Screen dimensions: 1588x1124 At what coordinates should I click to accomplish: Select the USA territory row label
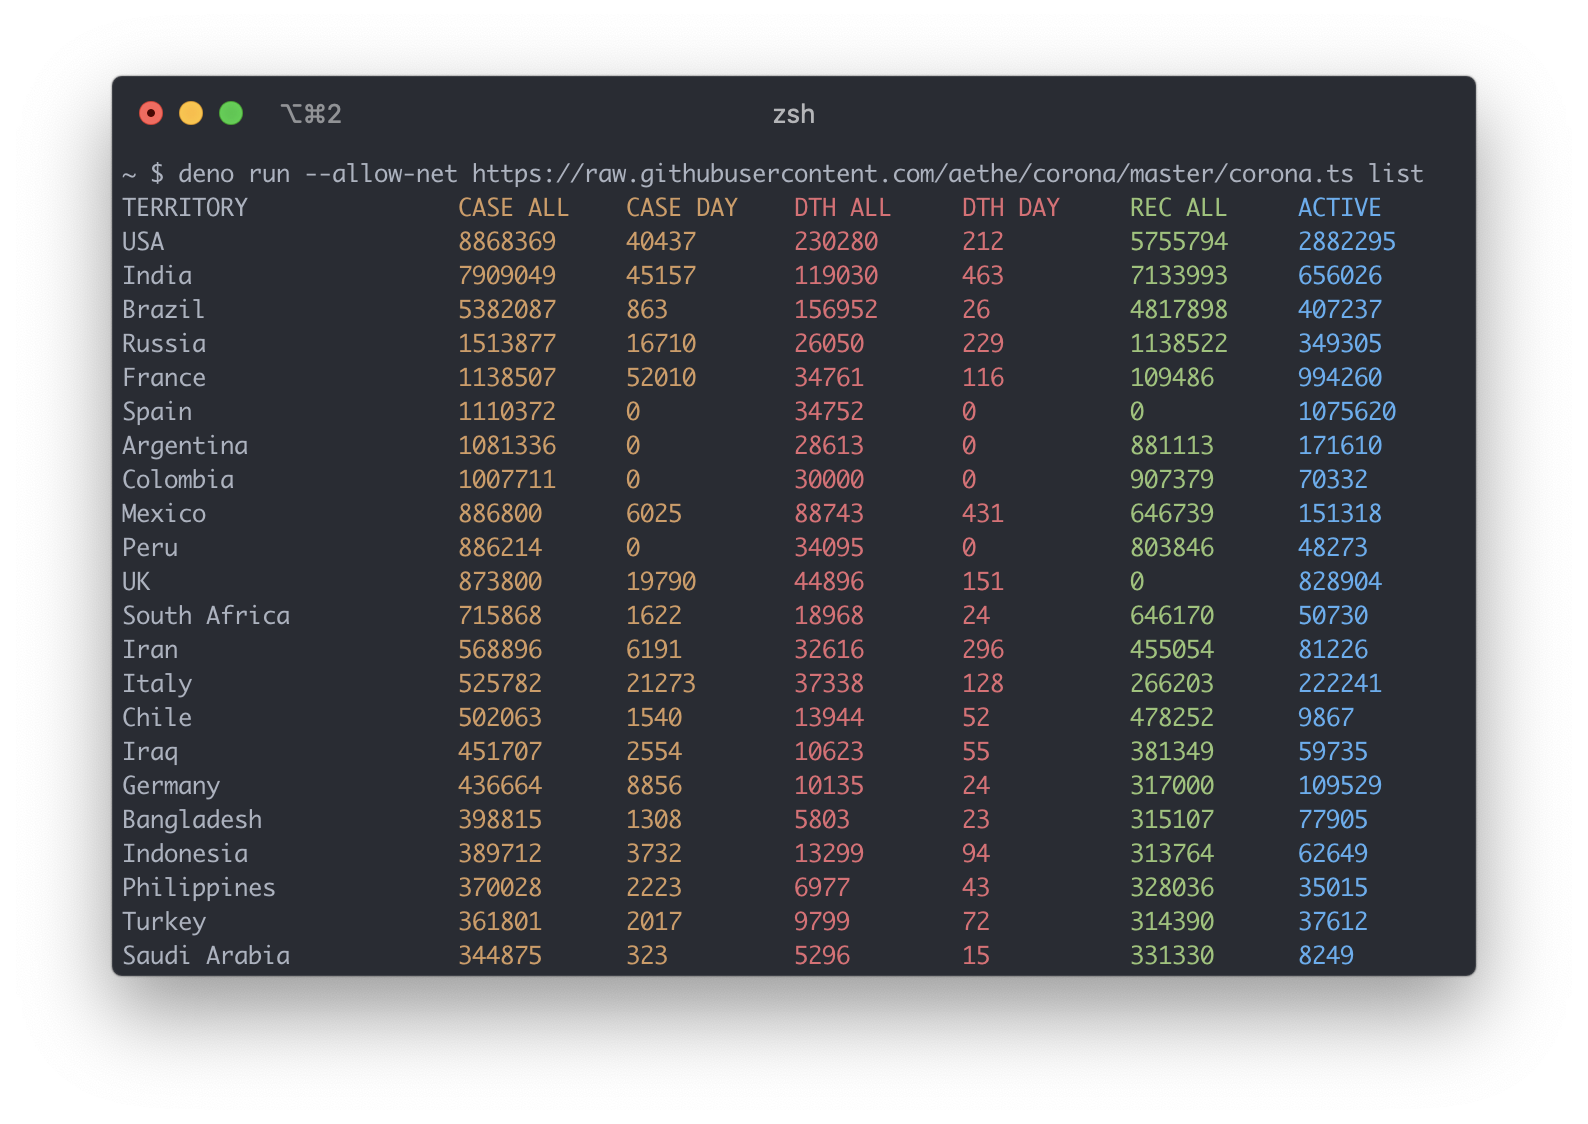pos(143,242)
